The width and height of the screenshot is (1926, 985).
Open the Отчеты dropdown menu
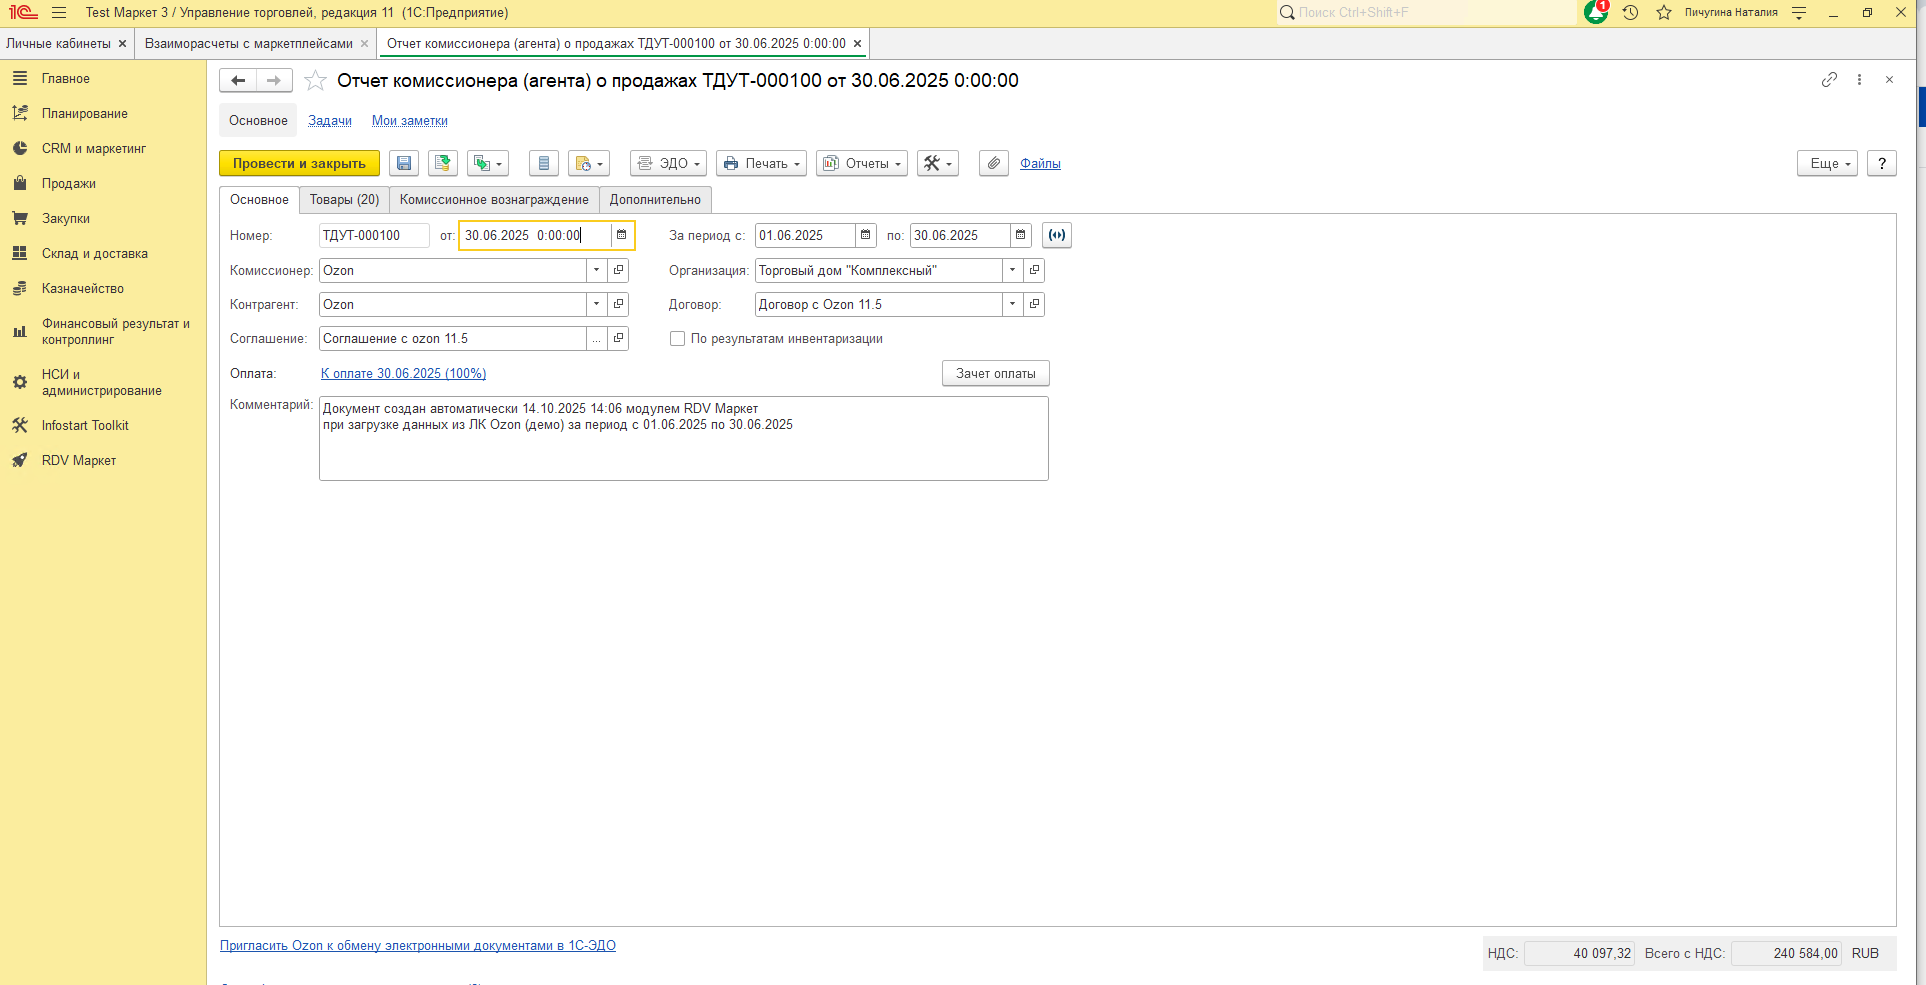point(862,163)
